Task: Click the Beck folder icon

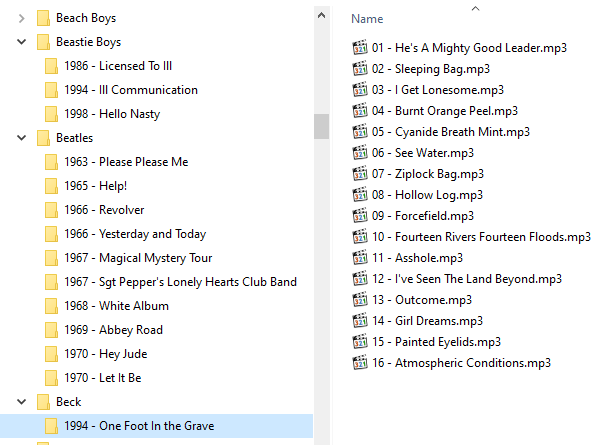Action: click(x=43, y=402)
